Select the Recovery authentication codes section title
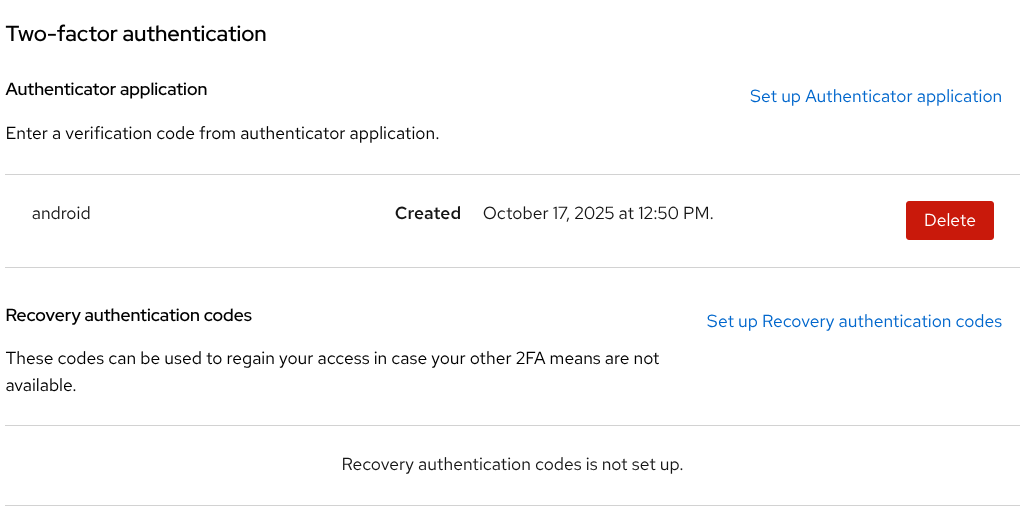1026x522 pixels. [x=128, y=315]
